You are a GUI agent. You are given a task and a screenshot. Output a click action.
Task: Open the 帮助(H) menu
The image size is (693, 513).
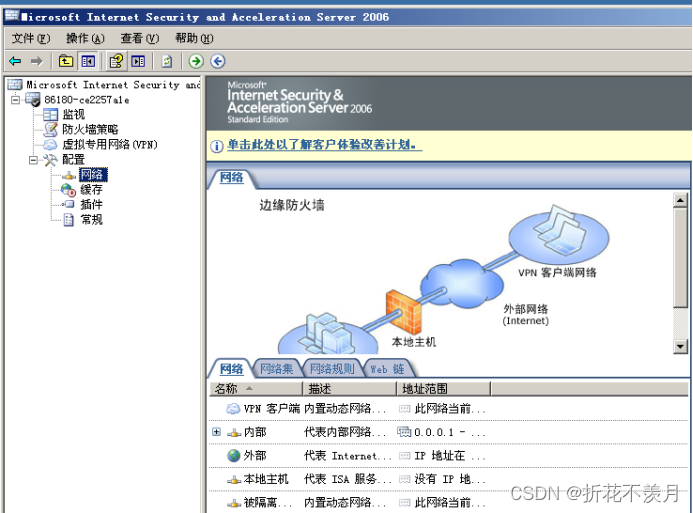pyautogui.click(x=194, y=38)
